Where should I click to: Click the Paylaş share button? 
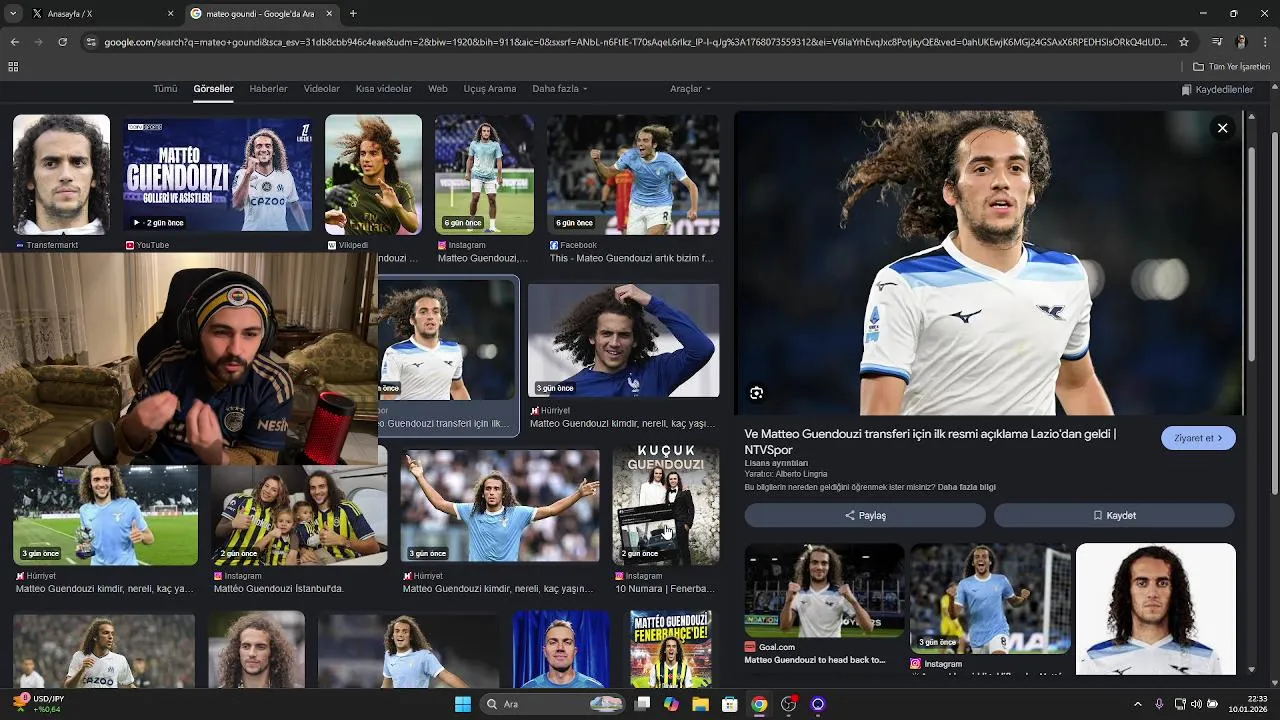click(865, 515)
